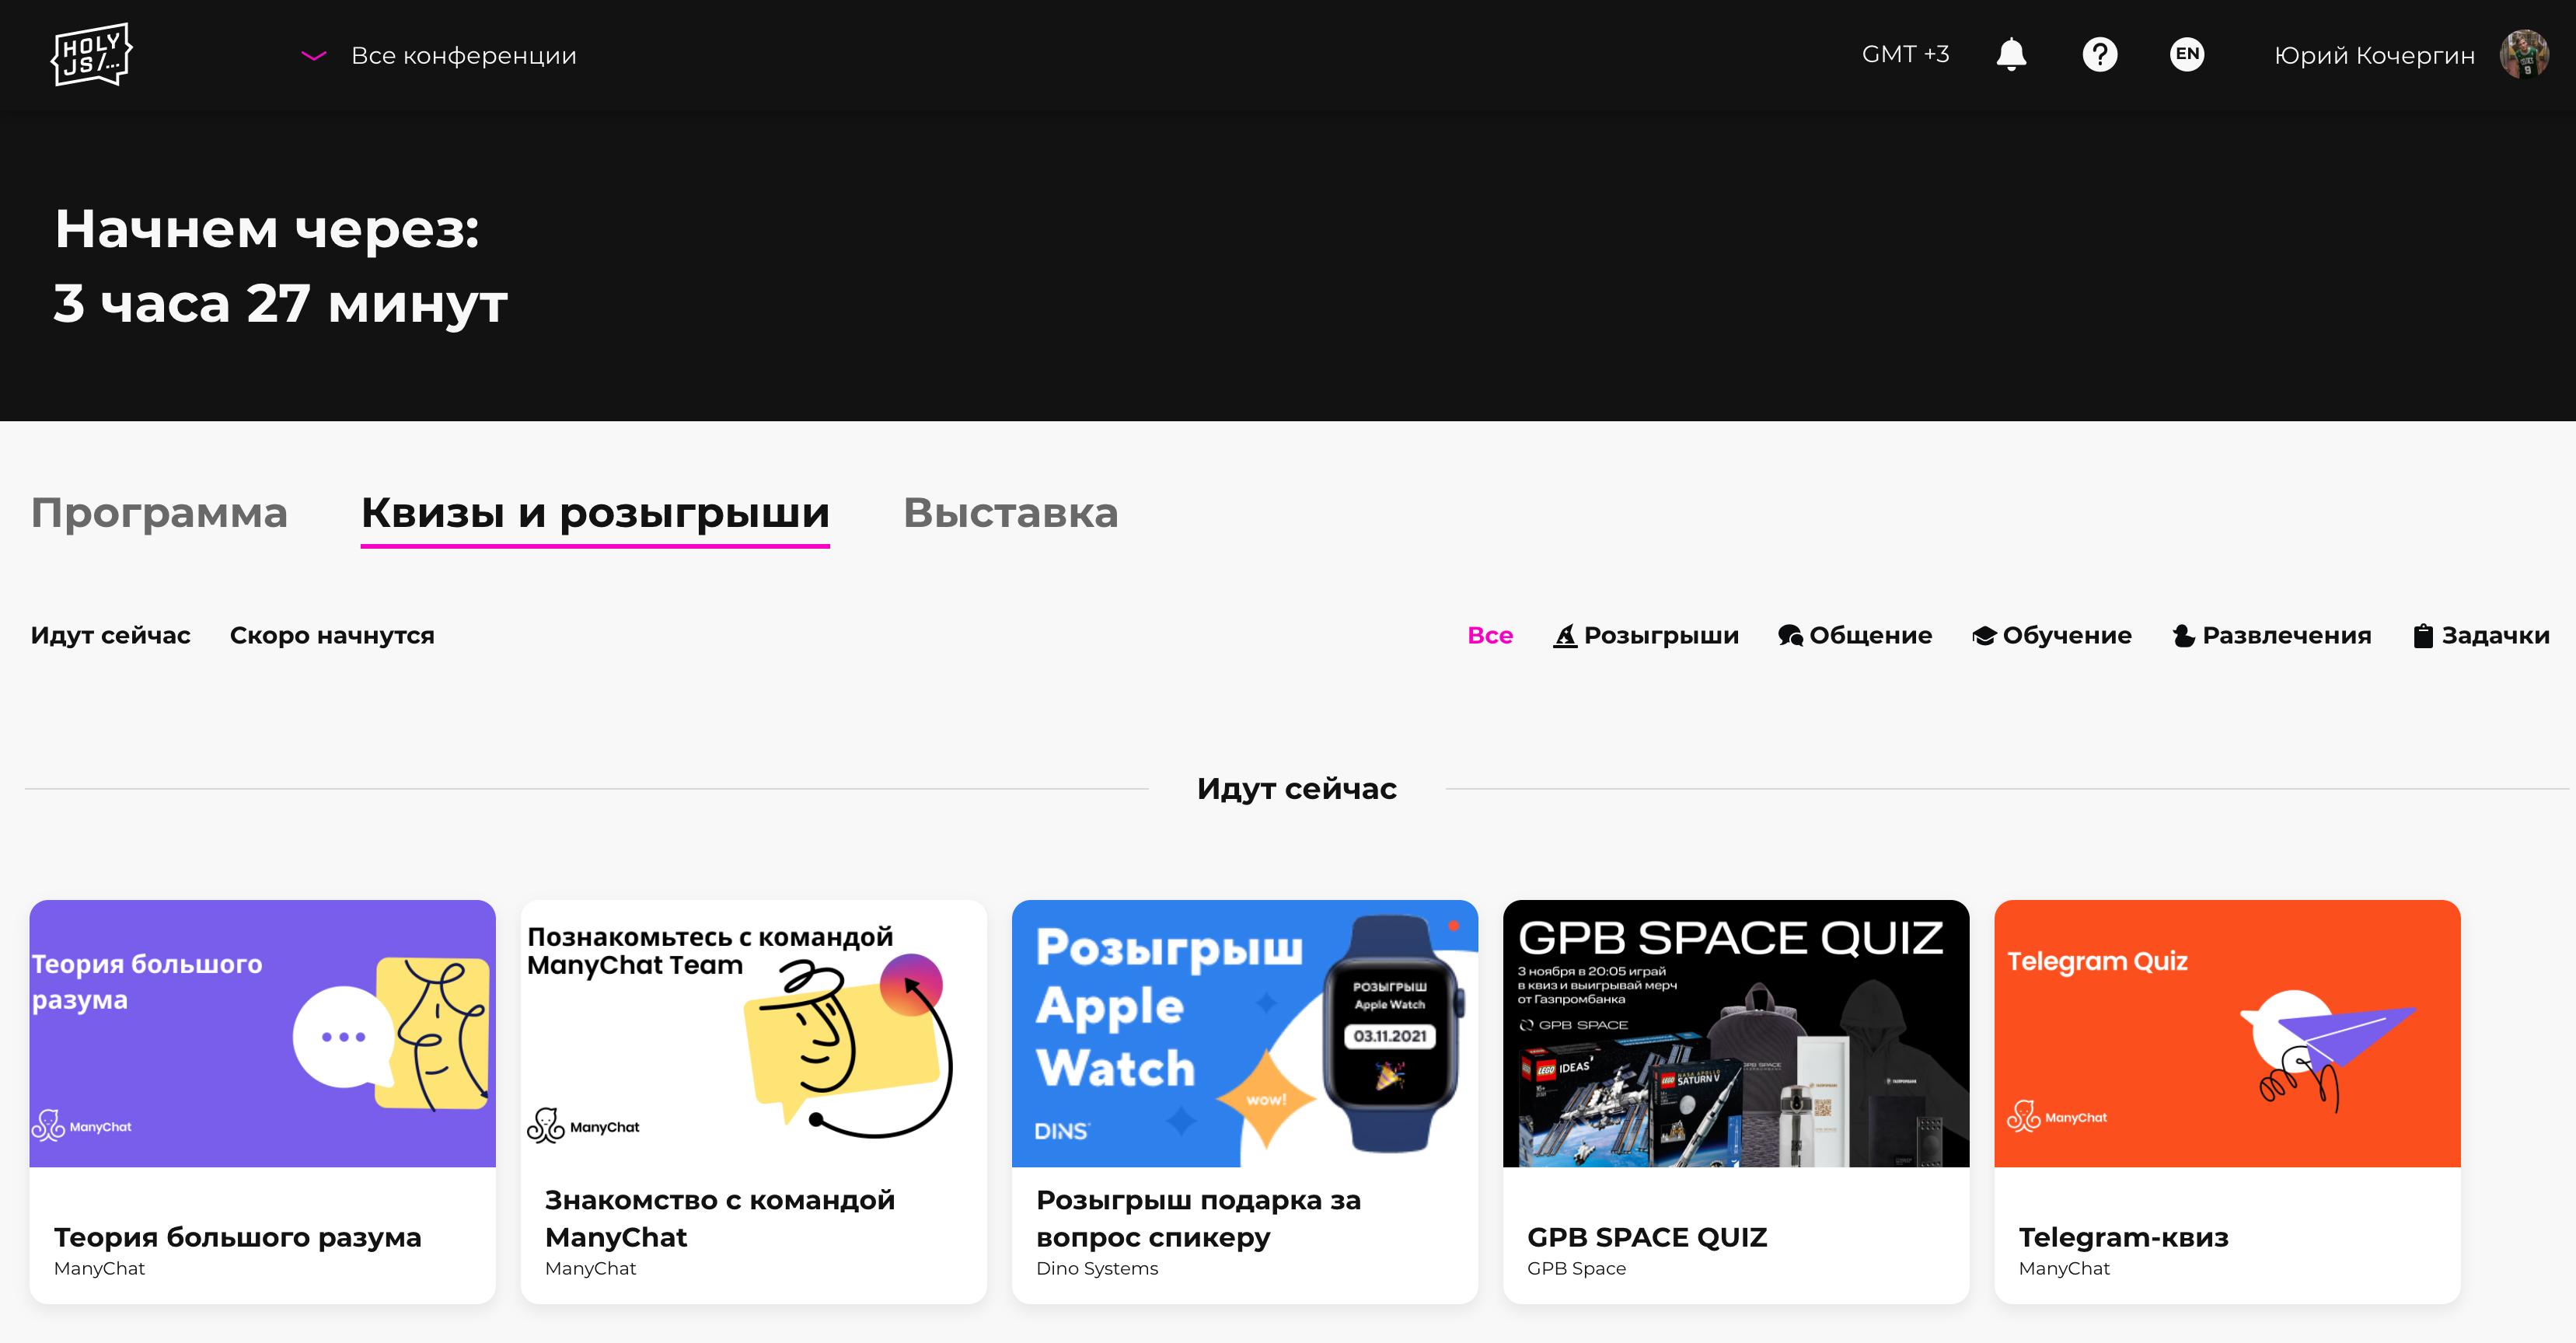Screen dimensions: 2576x1343
Task: Click ManyChat label under Знакомство с командой
Action: [590, 1268]
